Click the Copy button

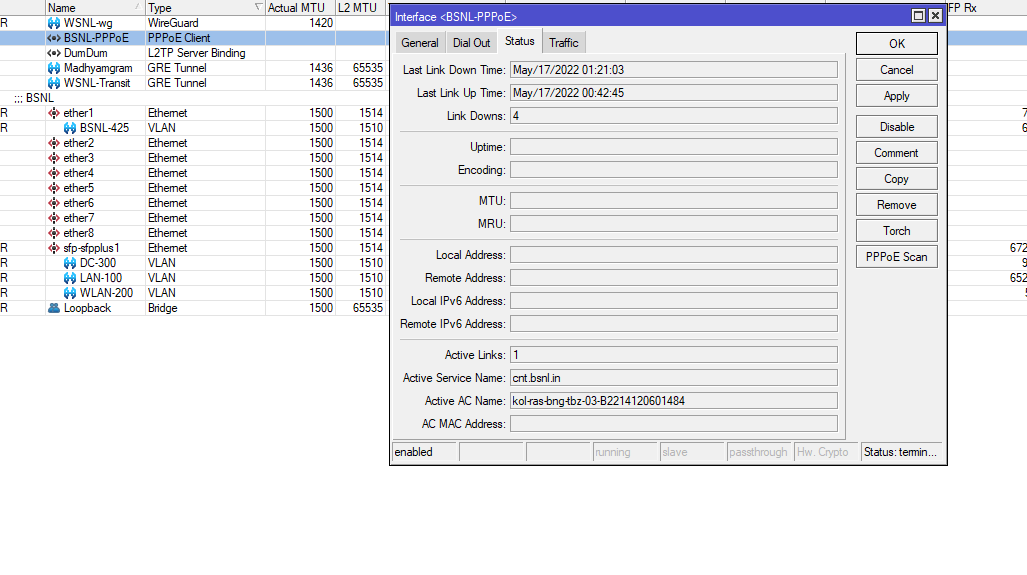(x=897, y=179)
